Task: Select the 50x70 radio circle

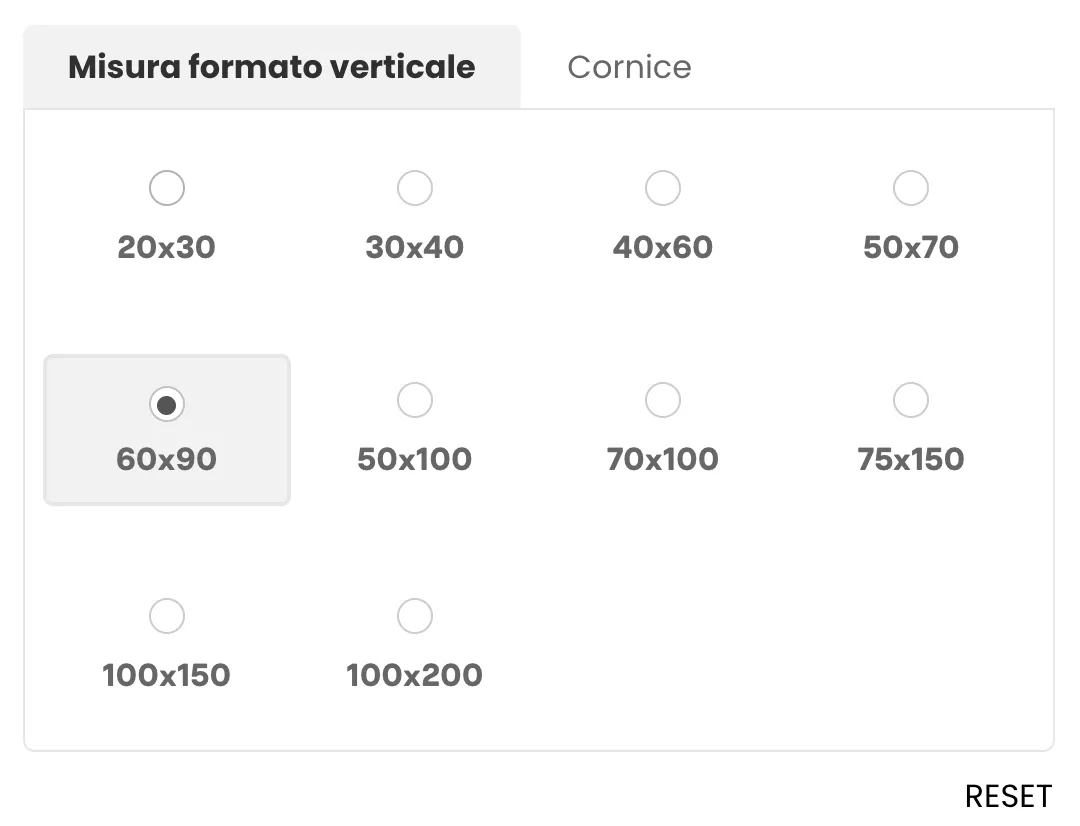Action: click(x=910, y=188)
